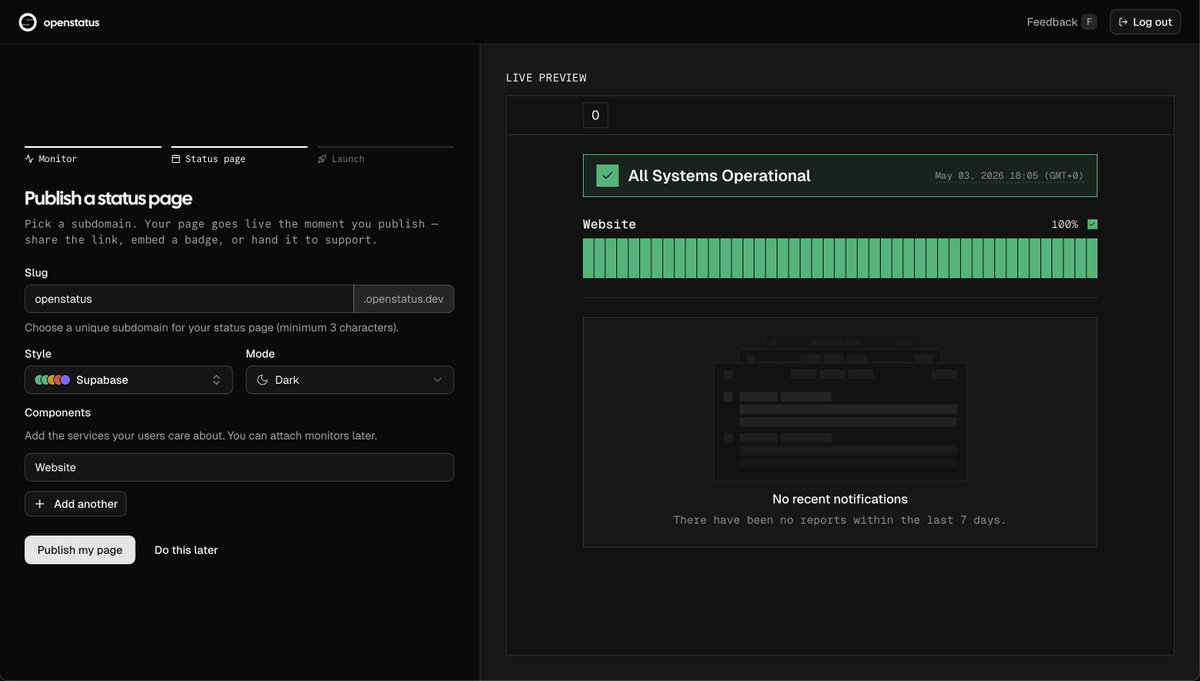
Task: Click the Publish my page button
Action: [80, 550]
